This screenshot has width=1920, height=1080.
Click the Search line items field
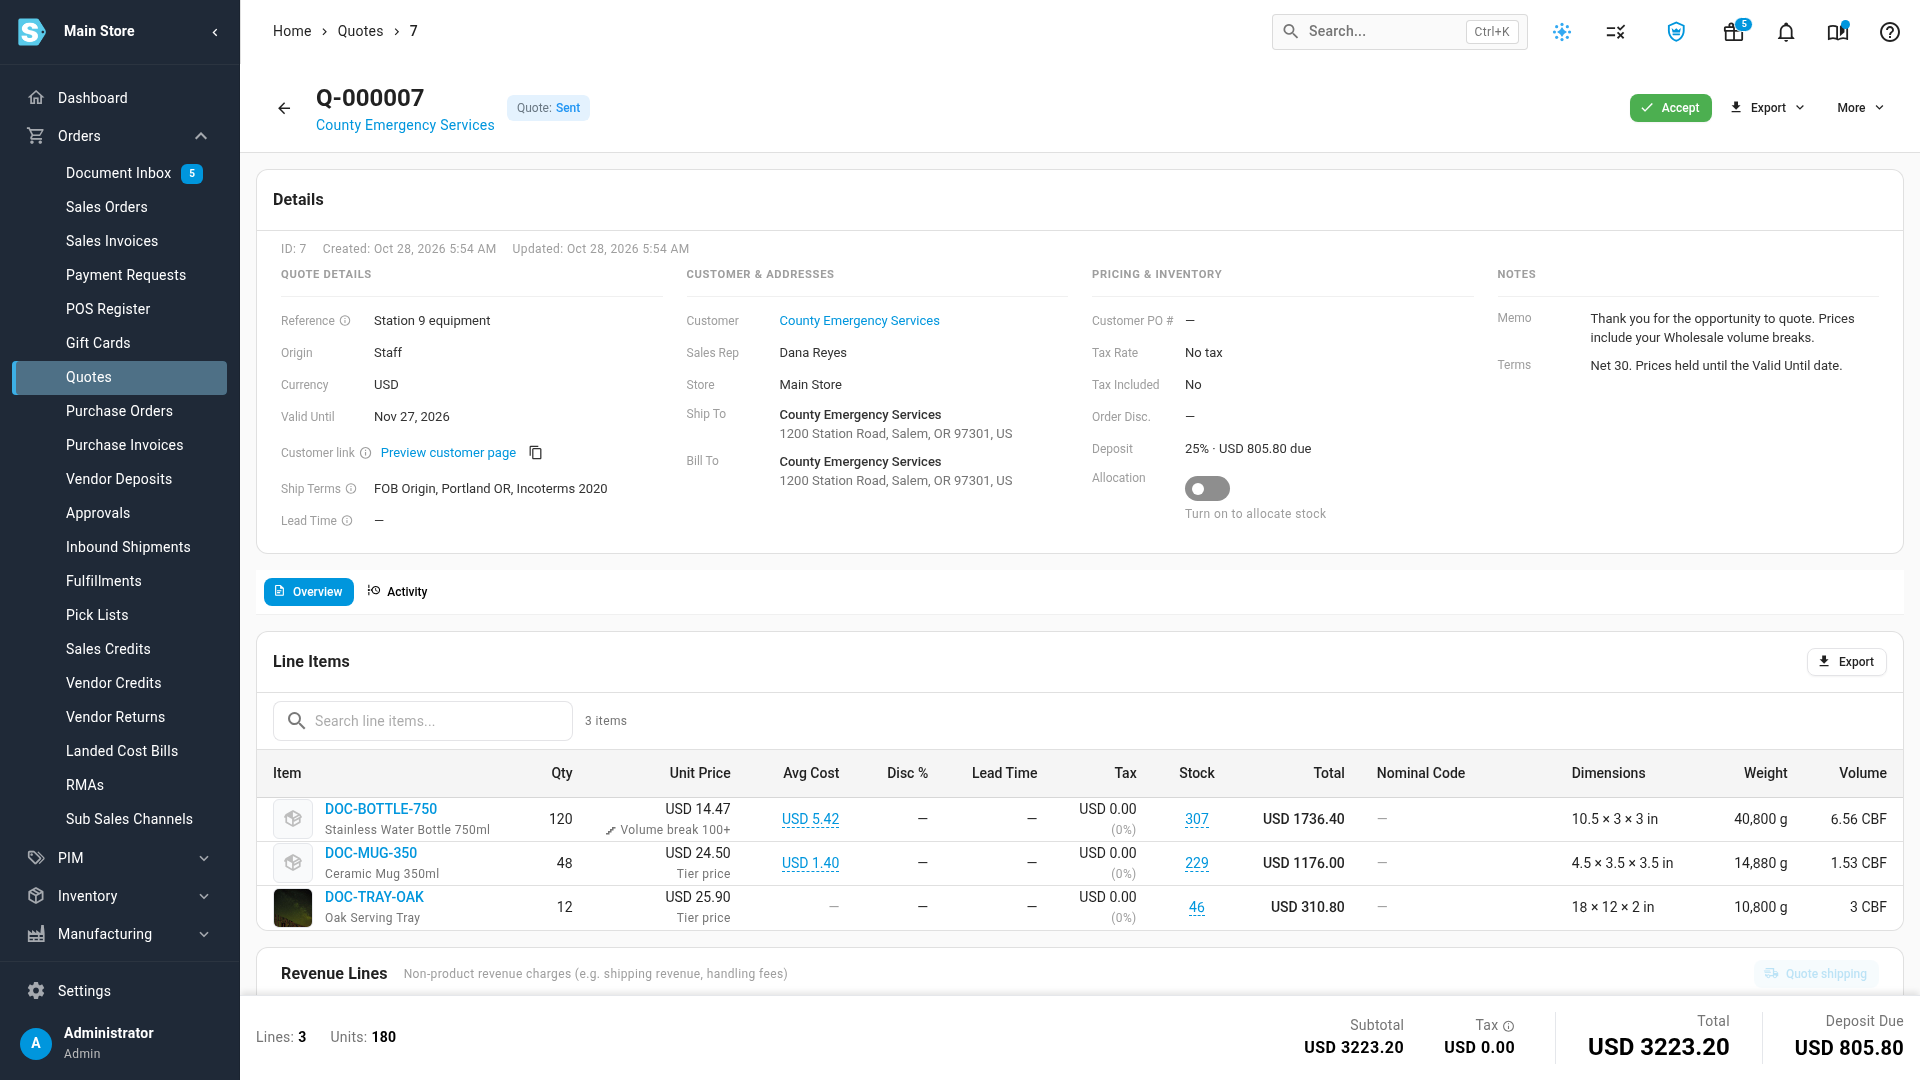423,721
